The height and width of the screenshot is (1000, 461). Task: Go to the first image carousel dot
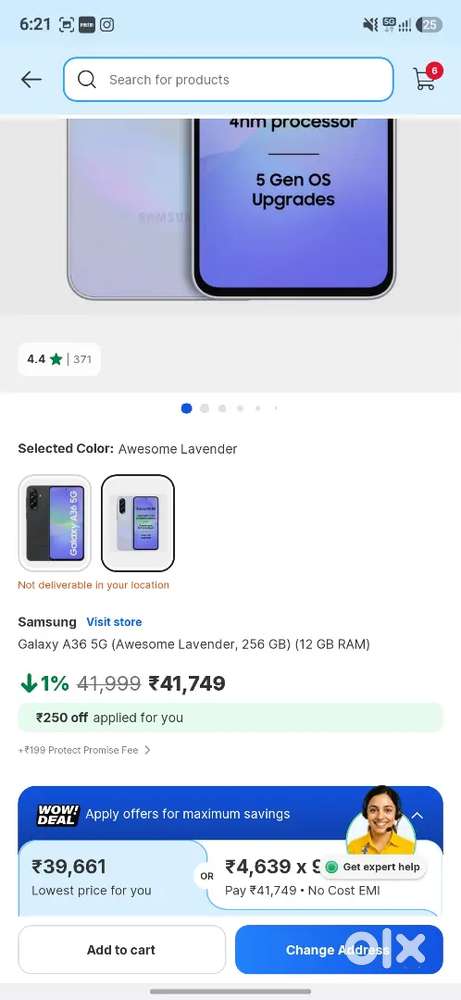186,408
